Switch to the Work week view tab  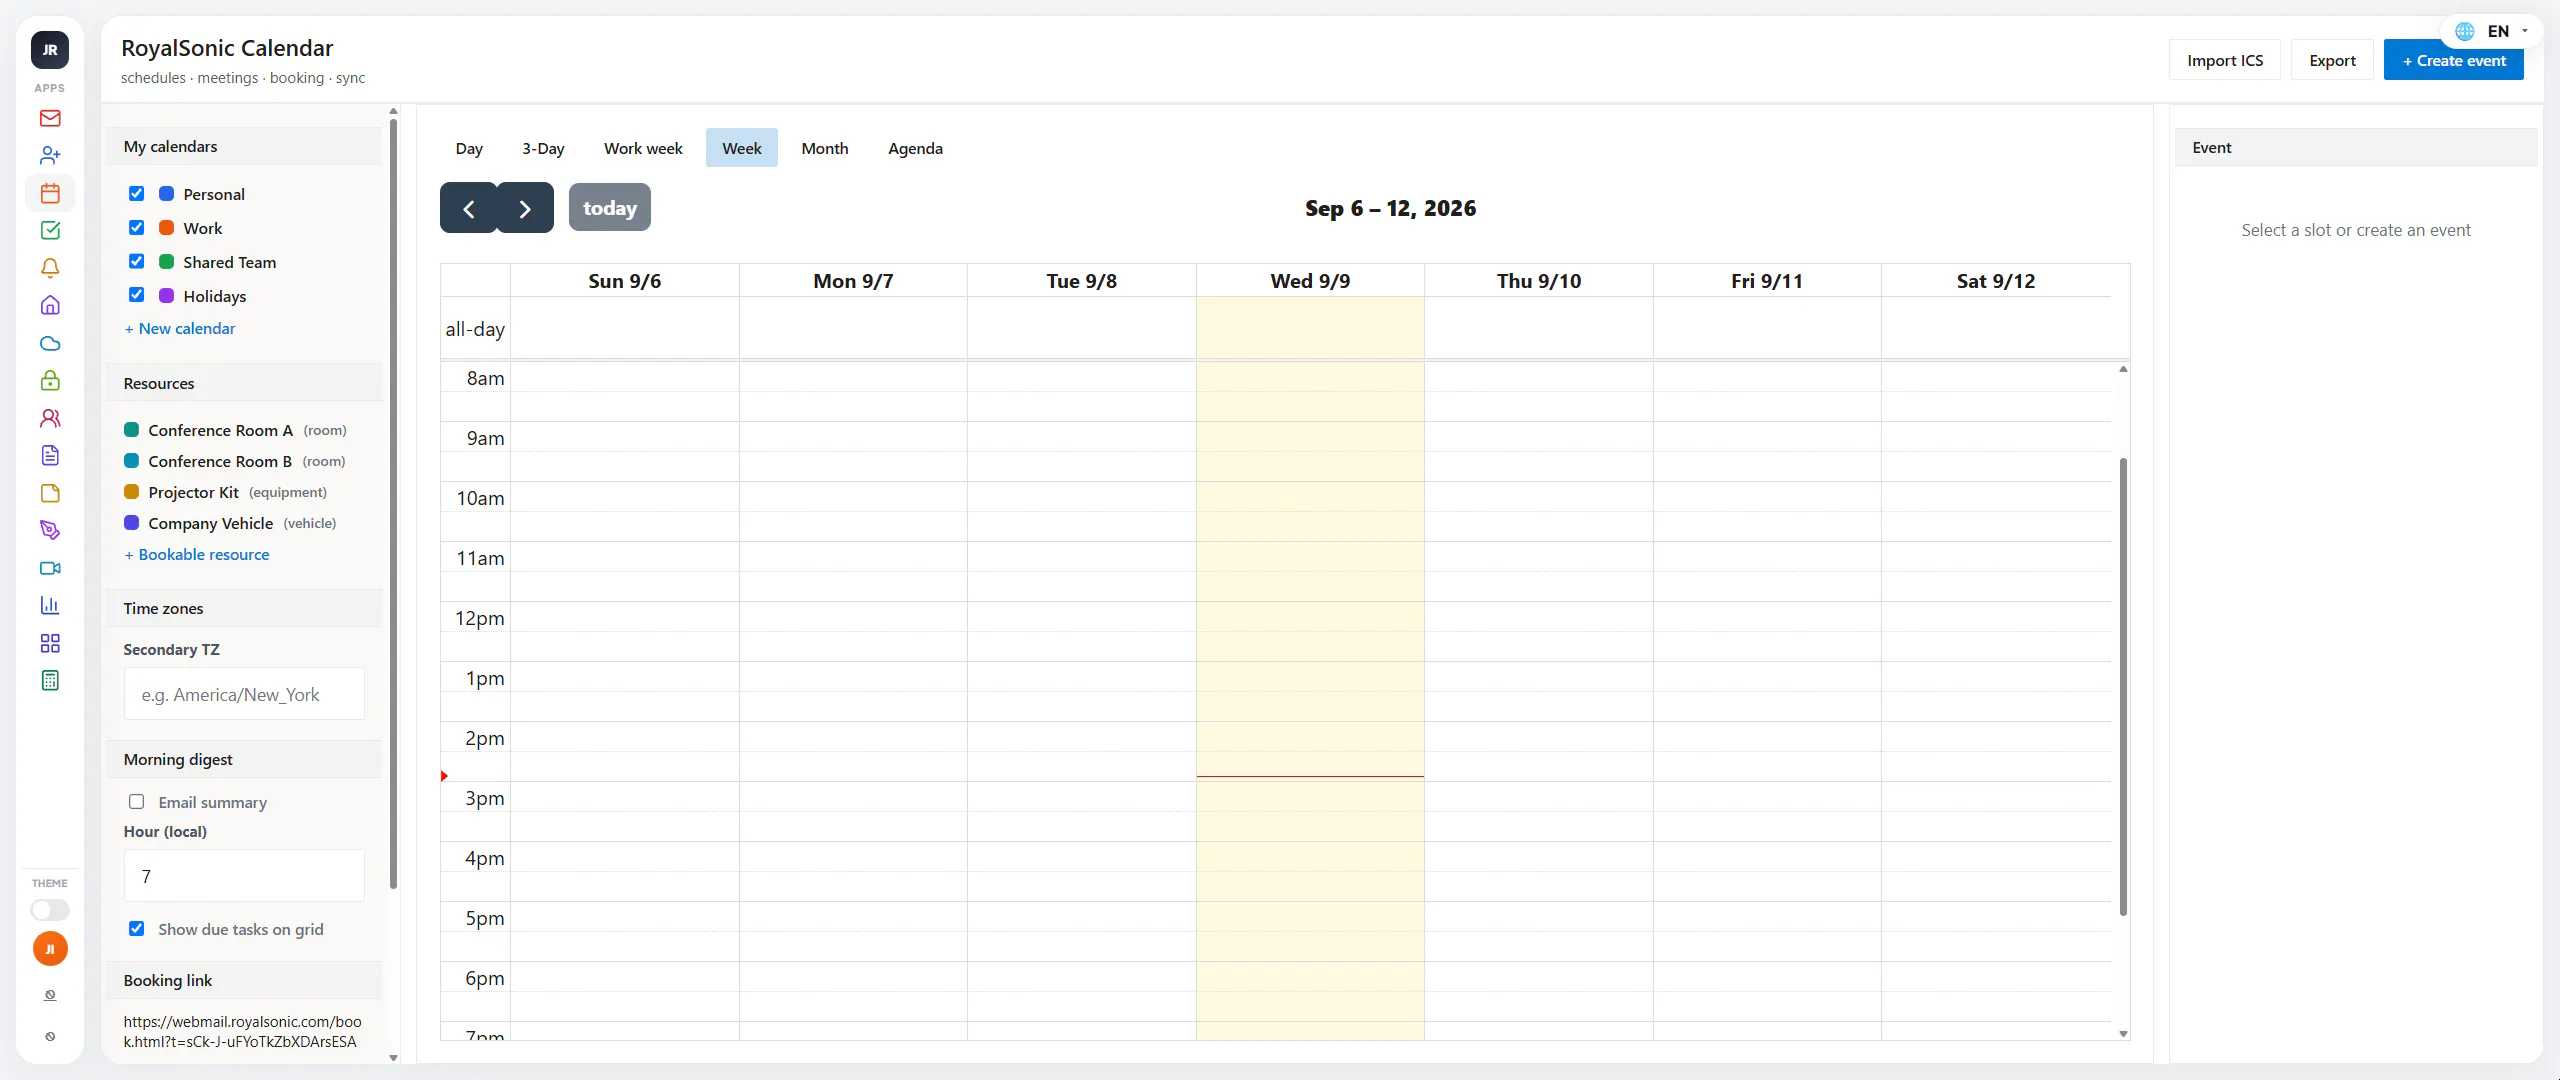click(x=643, y=148)
